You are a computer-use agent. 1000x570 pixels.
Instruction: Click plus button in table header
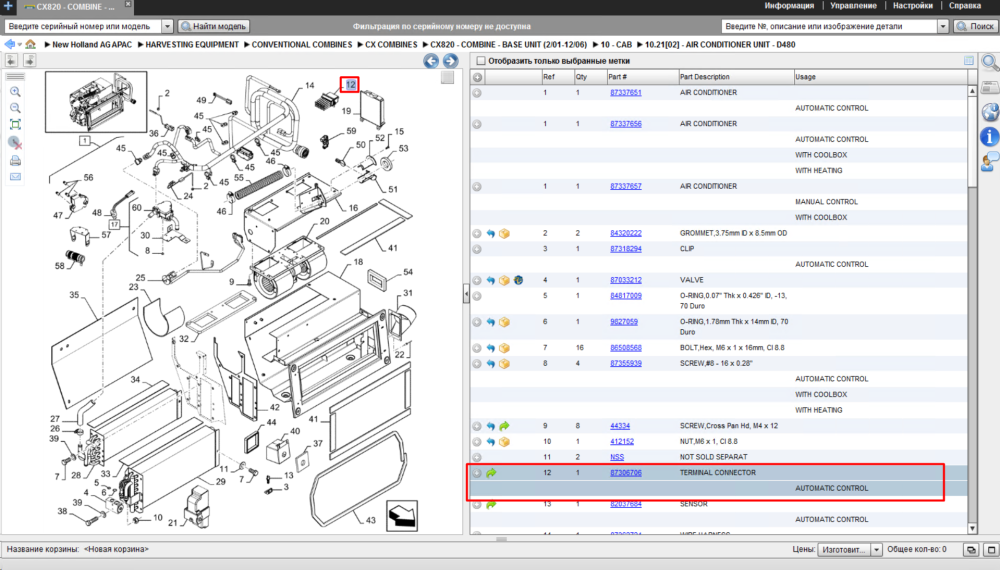(x=477, y=77)
